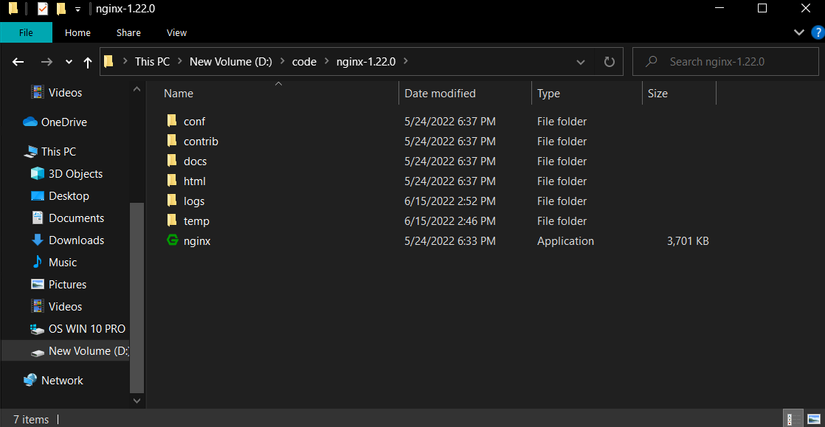Viewport: 825px width, 427px height.
Task: Open the recent locations dropdown
Action: [67, 62]
